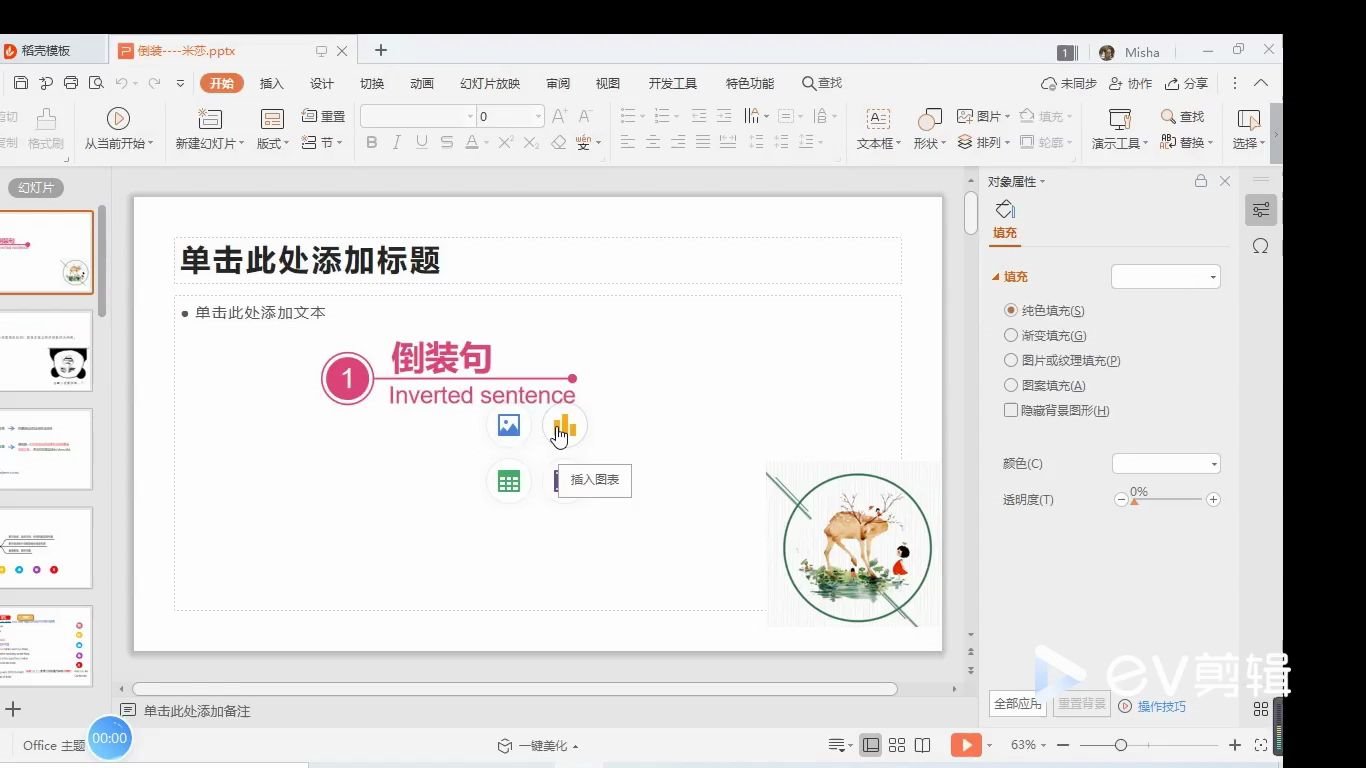Click the transparency slider track

1167,499
